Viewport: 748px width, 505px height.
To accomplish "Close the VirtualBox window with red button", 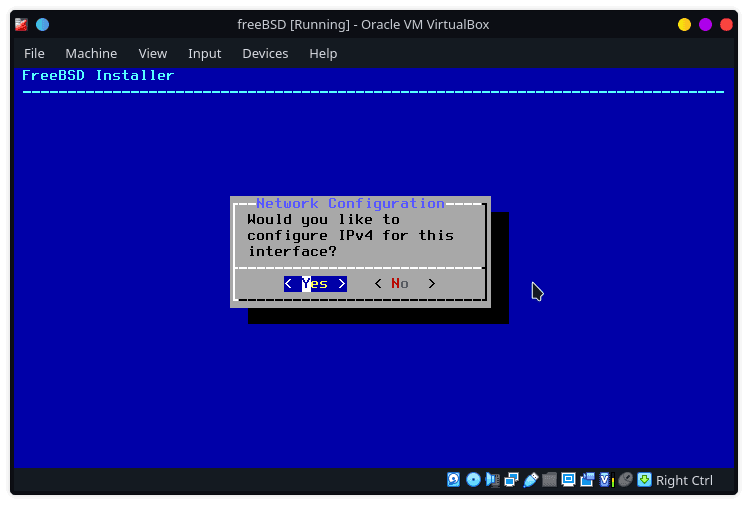I will coord(726,24).
